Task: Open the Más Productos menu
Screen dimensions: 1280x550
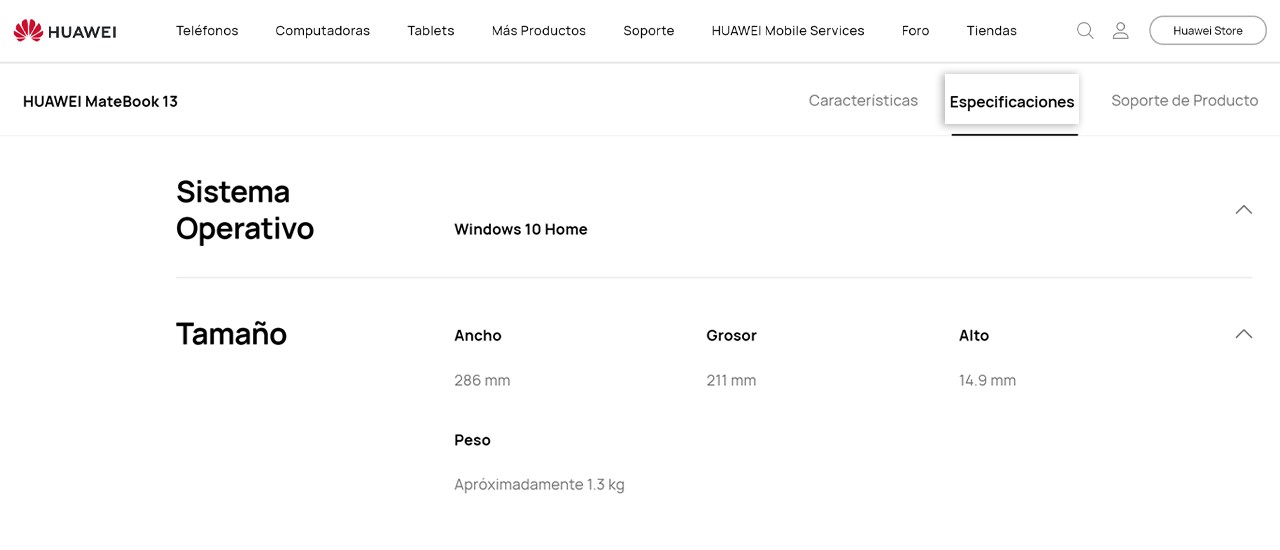Action: 539,31
